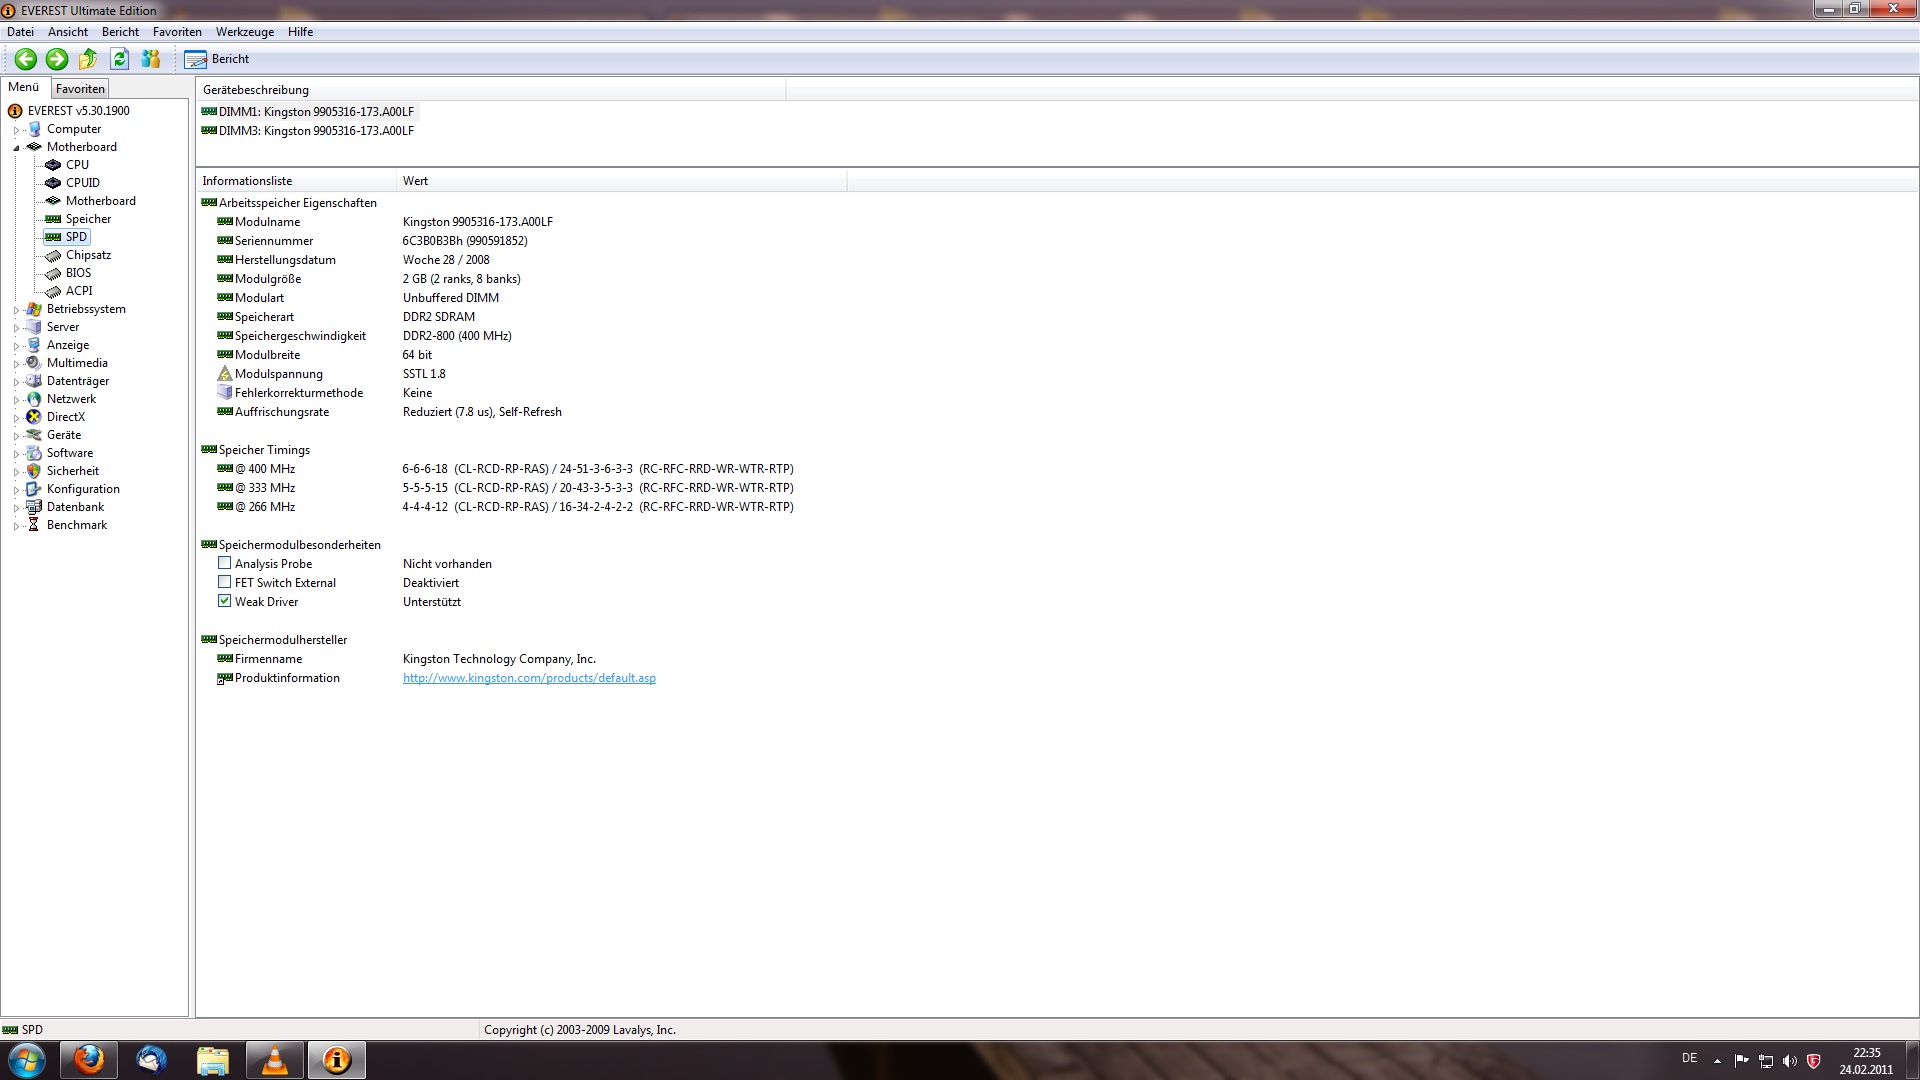The width and height of the screenshot is (1920, 1080).
Task: Toggle the Weak Driver checkbox
Action: 225,602
